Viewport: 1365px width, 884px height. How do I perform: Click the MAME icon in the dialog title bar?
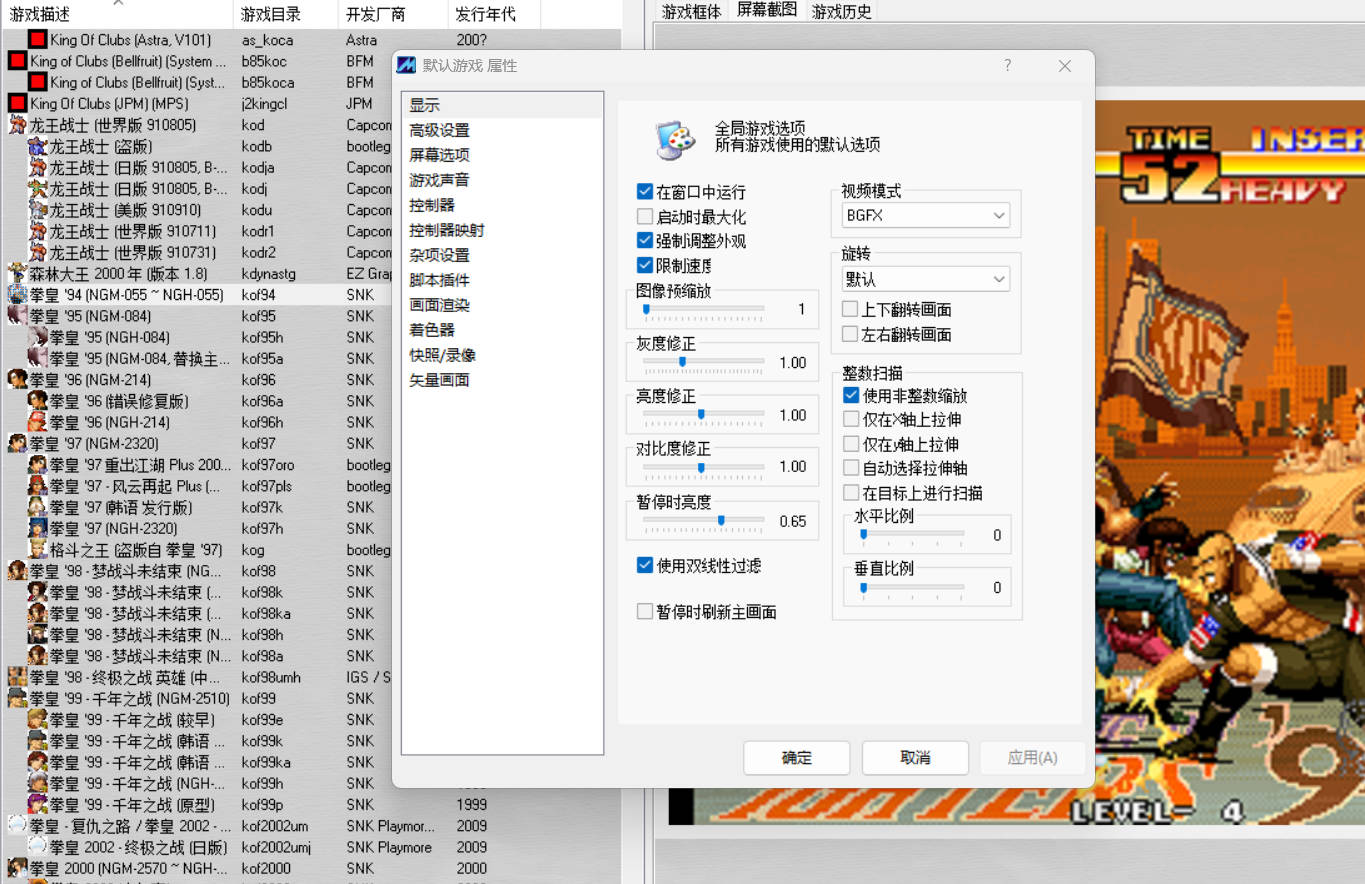tap(406, 66)
